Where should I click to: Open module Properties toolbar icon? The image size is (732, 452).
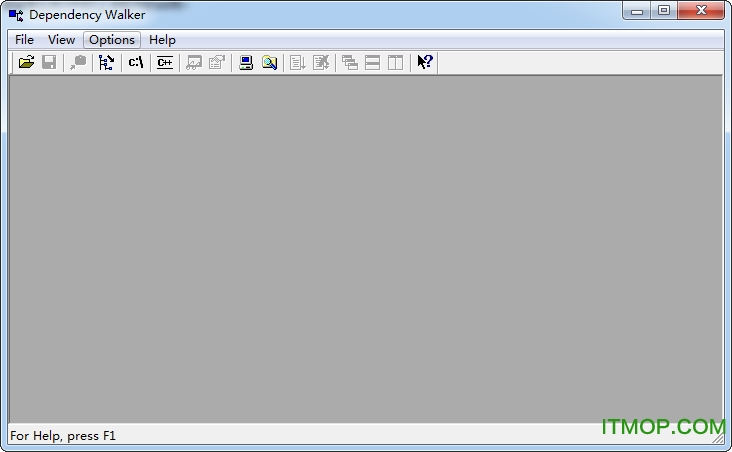216,62
